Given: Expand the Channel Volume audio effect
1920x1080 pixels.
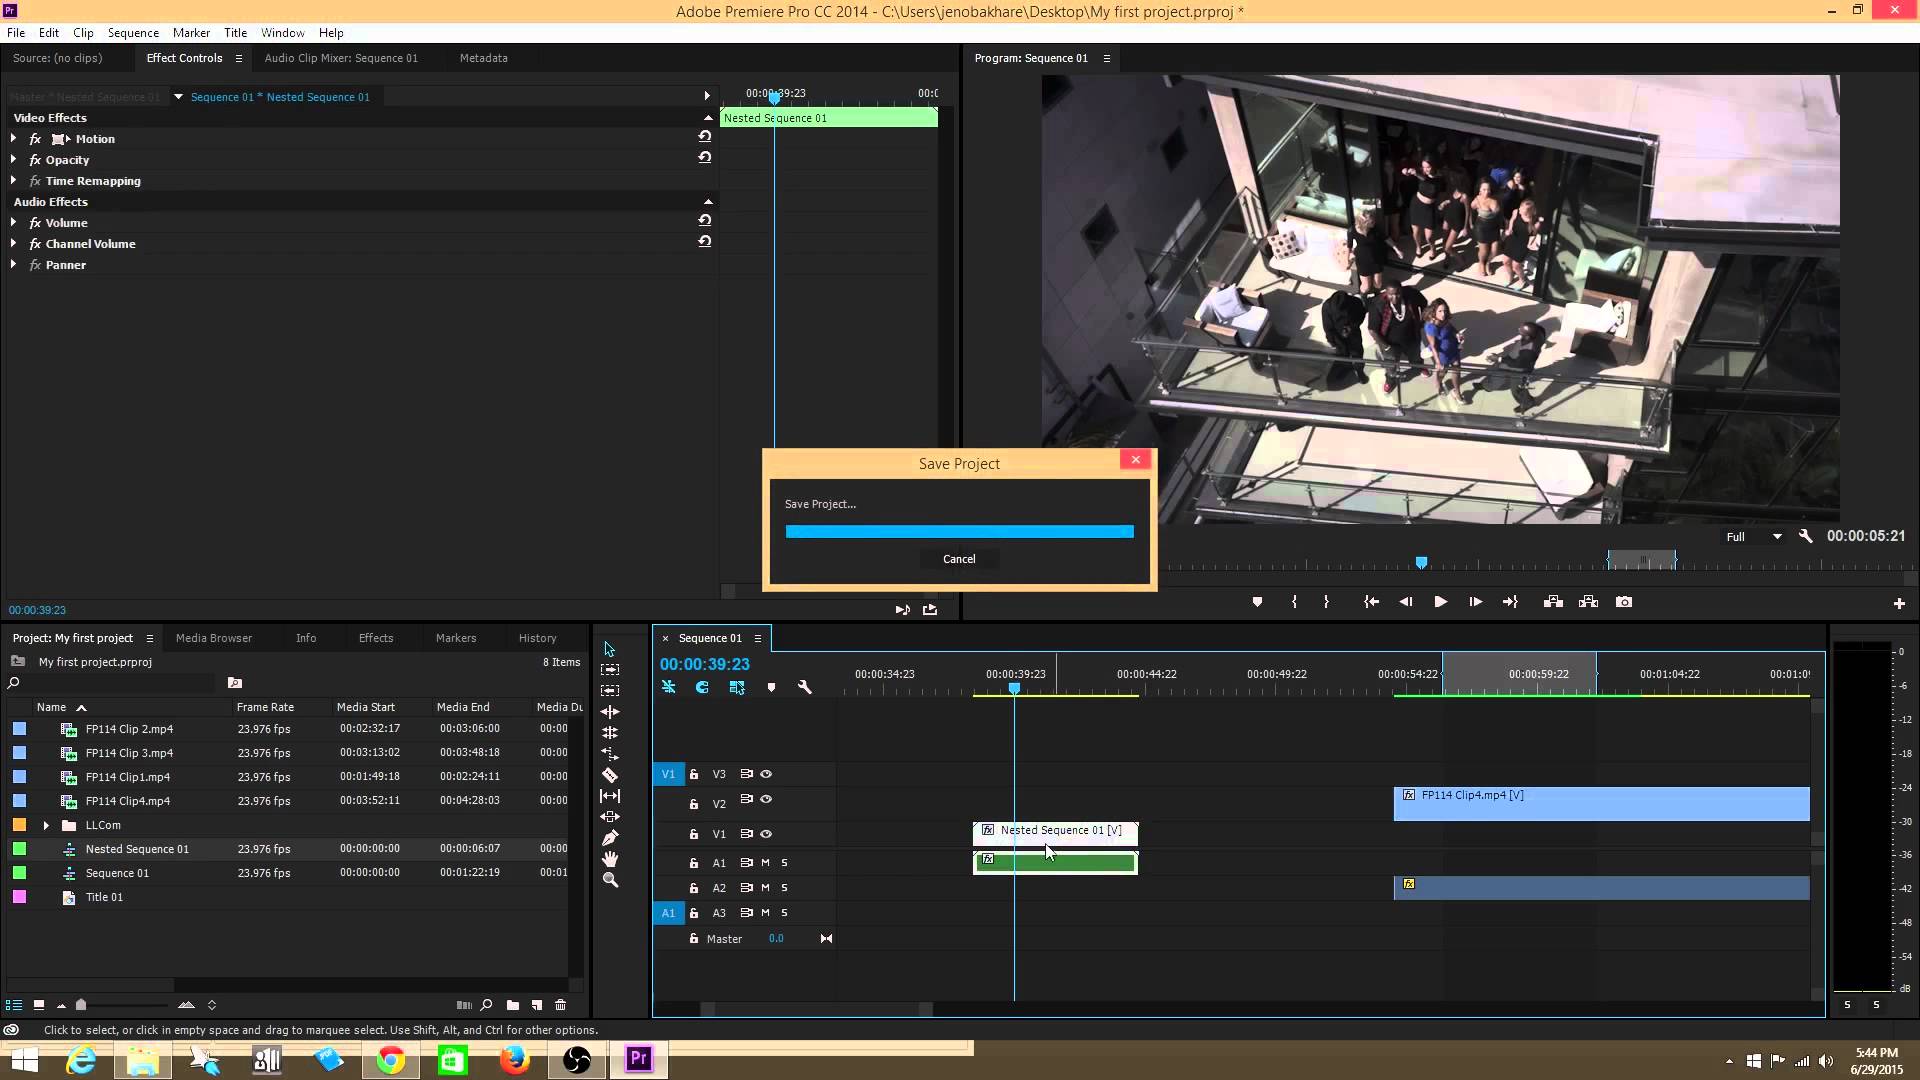Looking at the screenshot, I should coord(13,244).
